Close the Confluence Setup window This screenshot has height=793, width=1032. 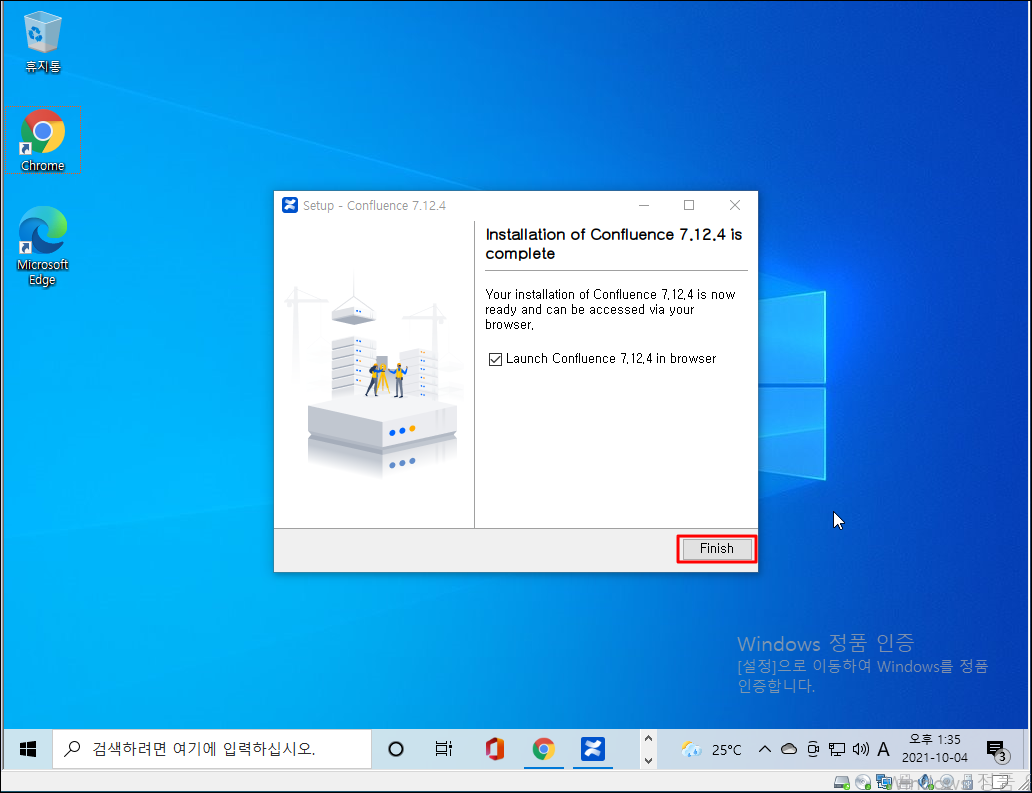pyautogui.click(x=735, y=205)
